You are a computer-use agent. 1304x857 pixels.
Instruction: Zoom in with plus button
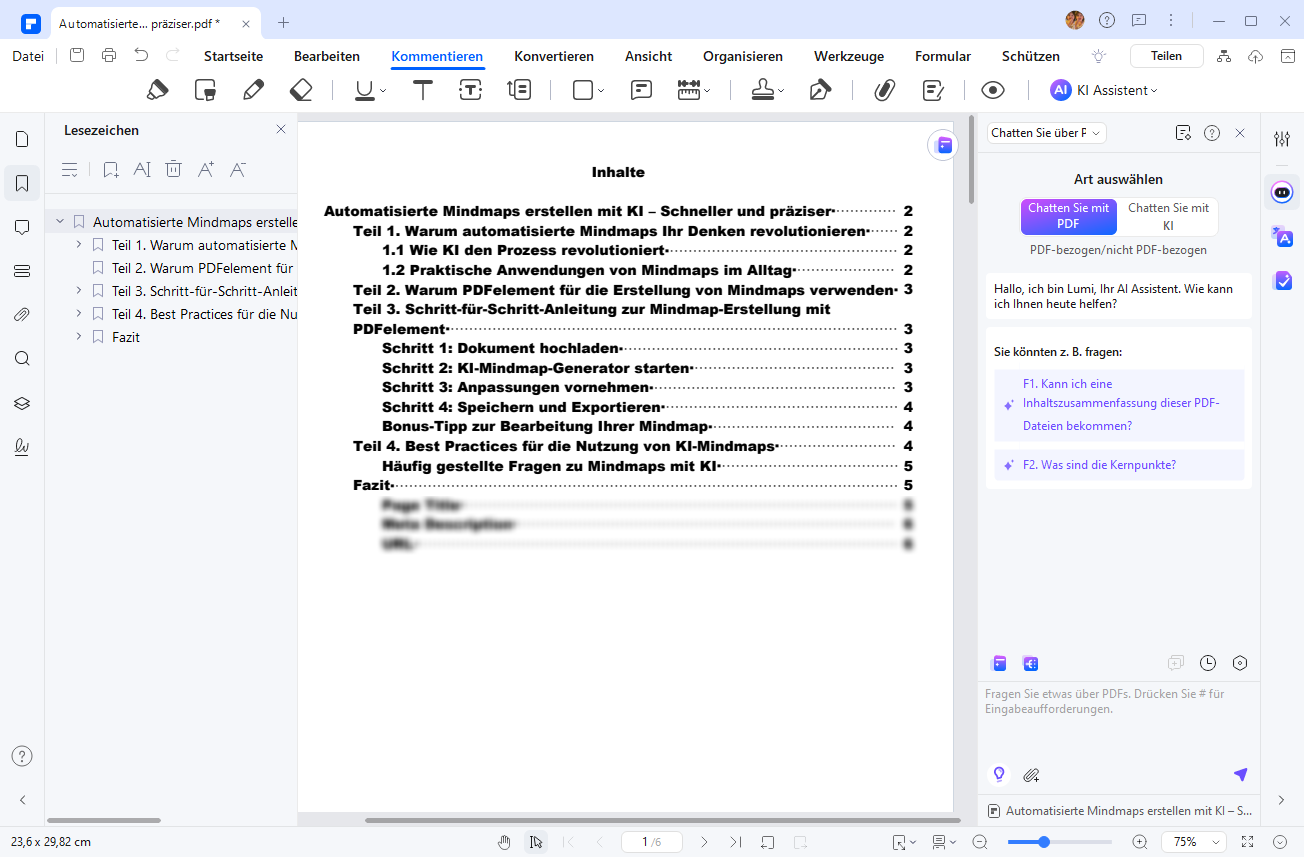click(x=1139, y=842)
